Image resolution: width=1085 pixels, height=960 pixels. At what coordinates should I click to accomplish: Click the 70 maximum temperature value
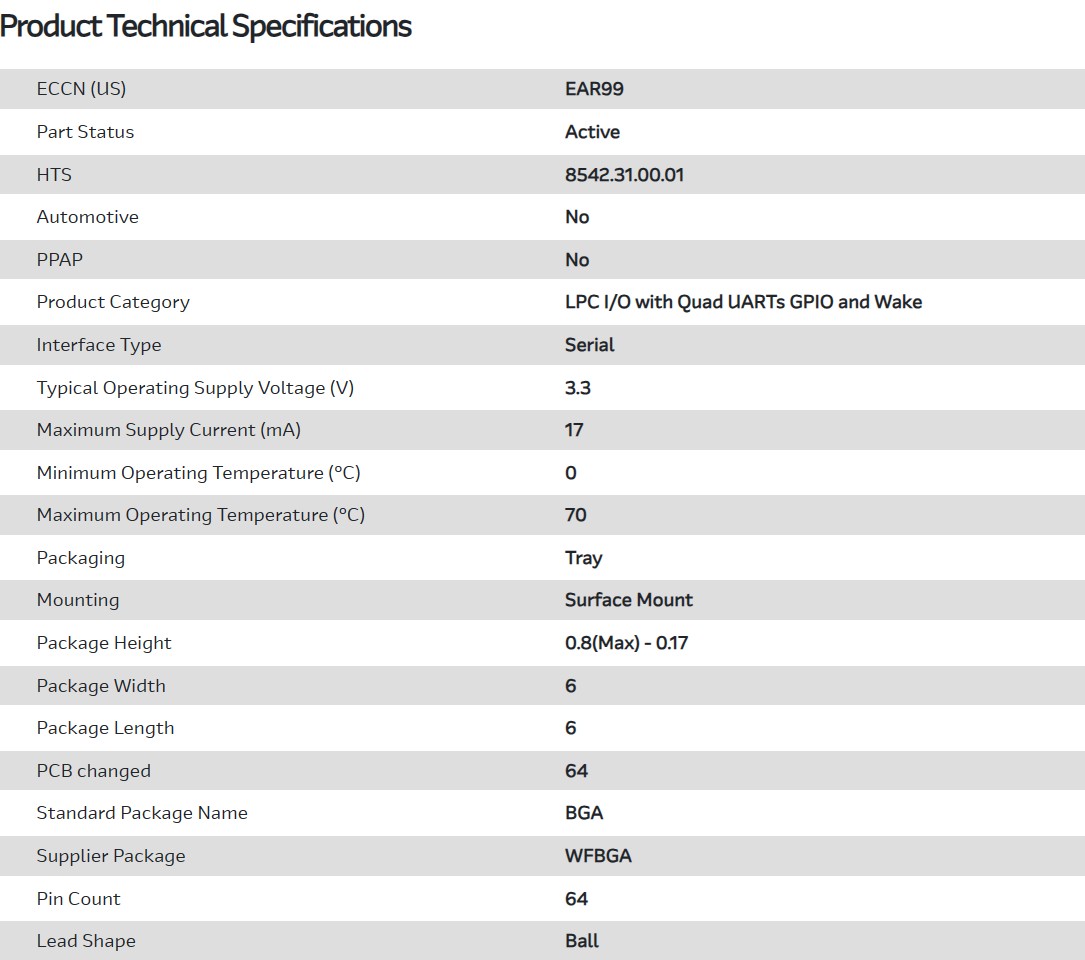point(576,515)
